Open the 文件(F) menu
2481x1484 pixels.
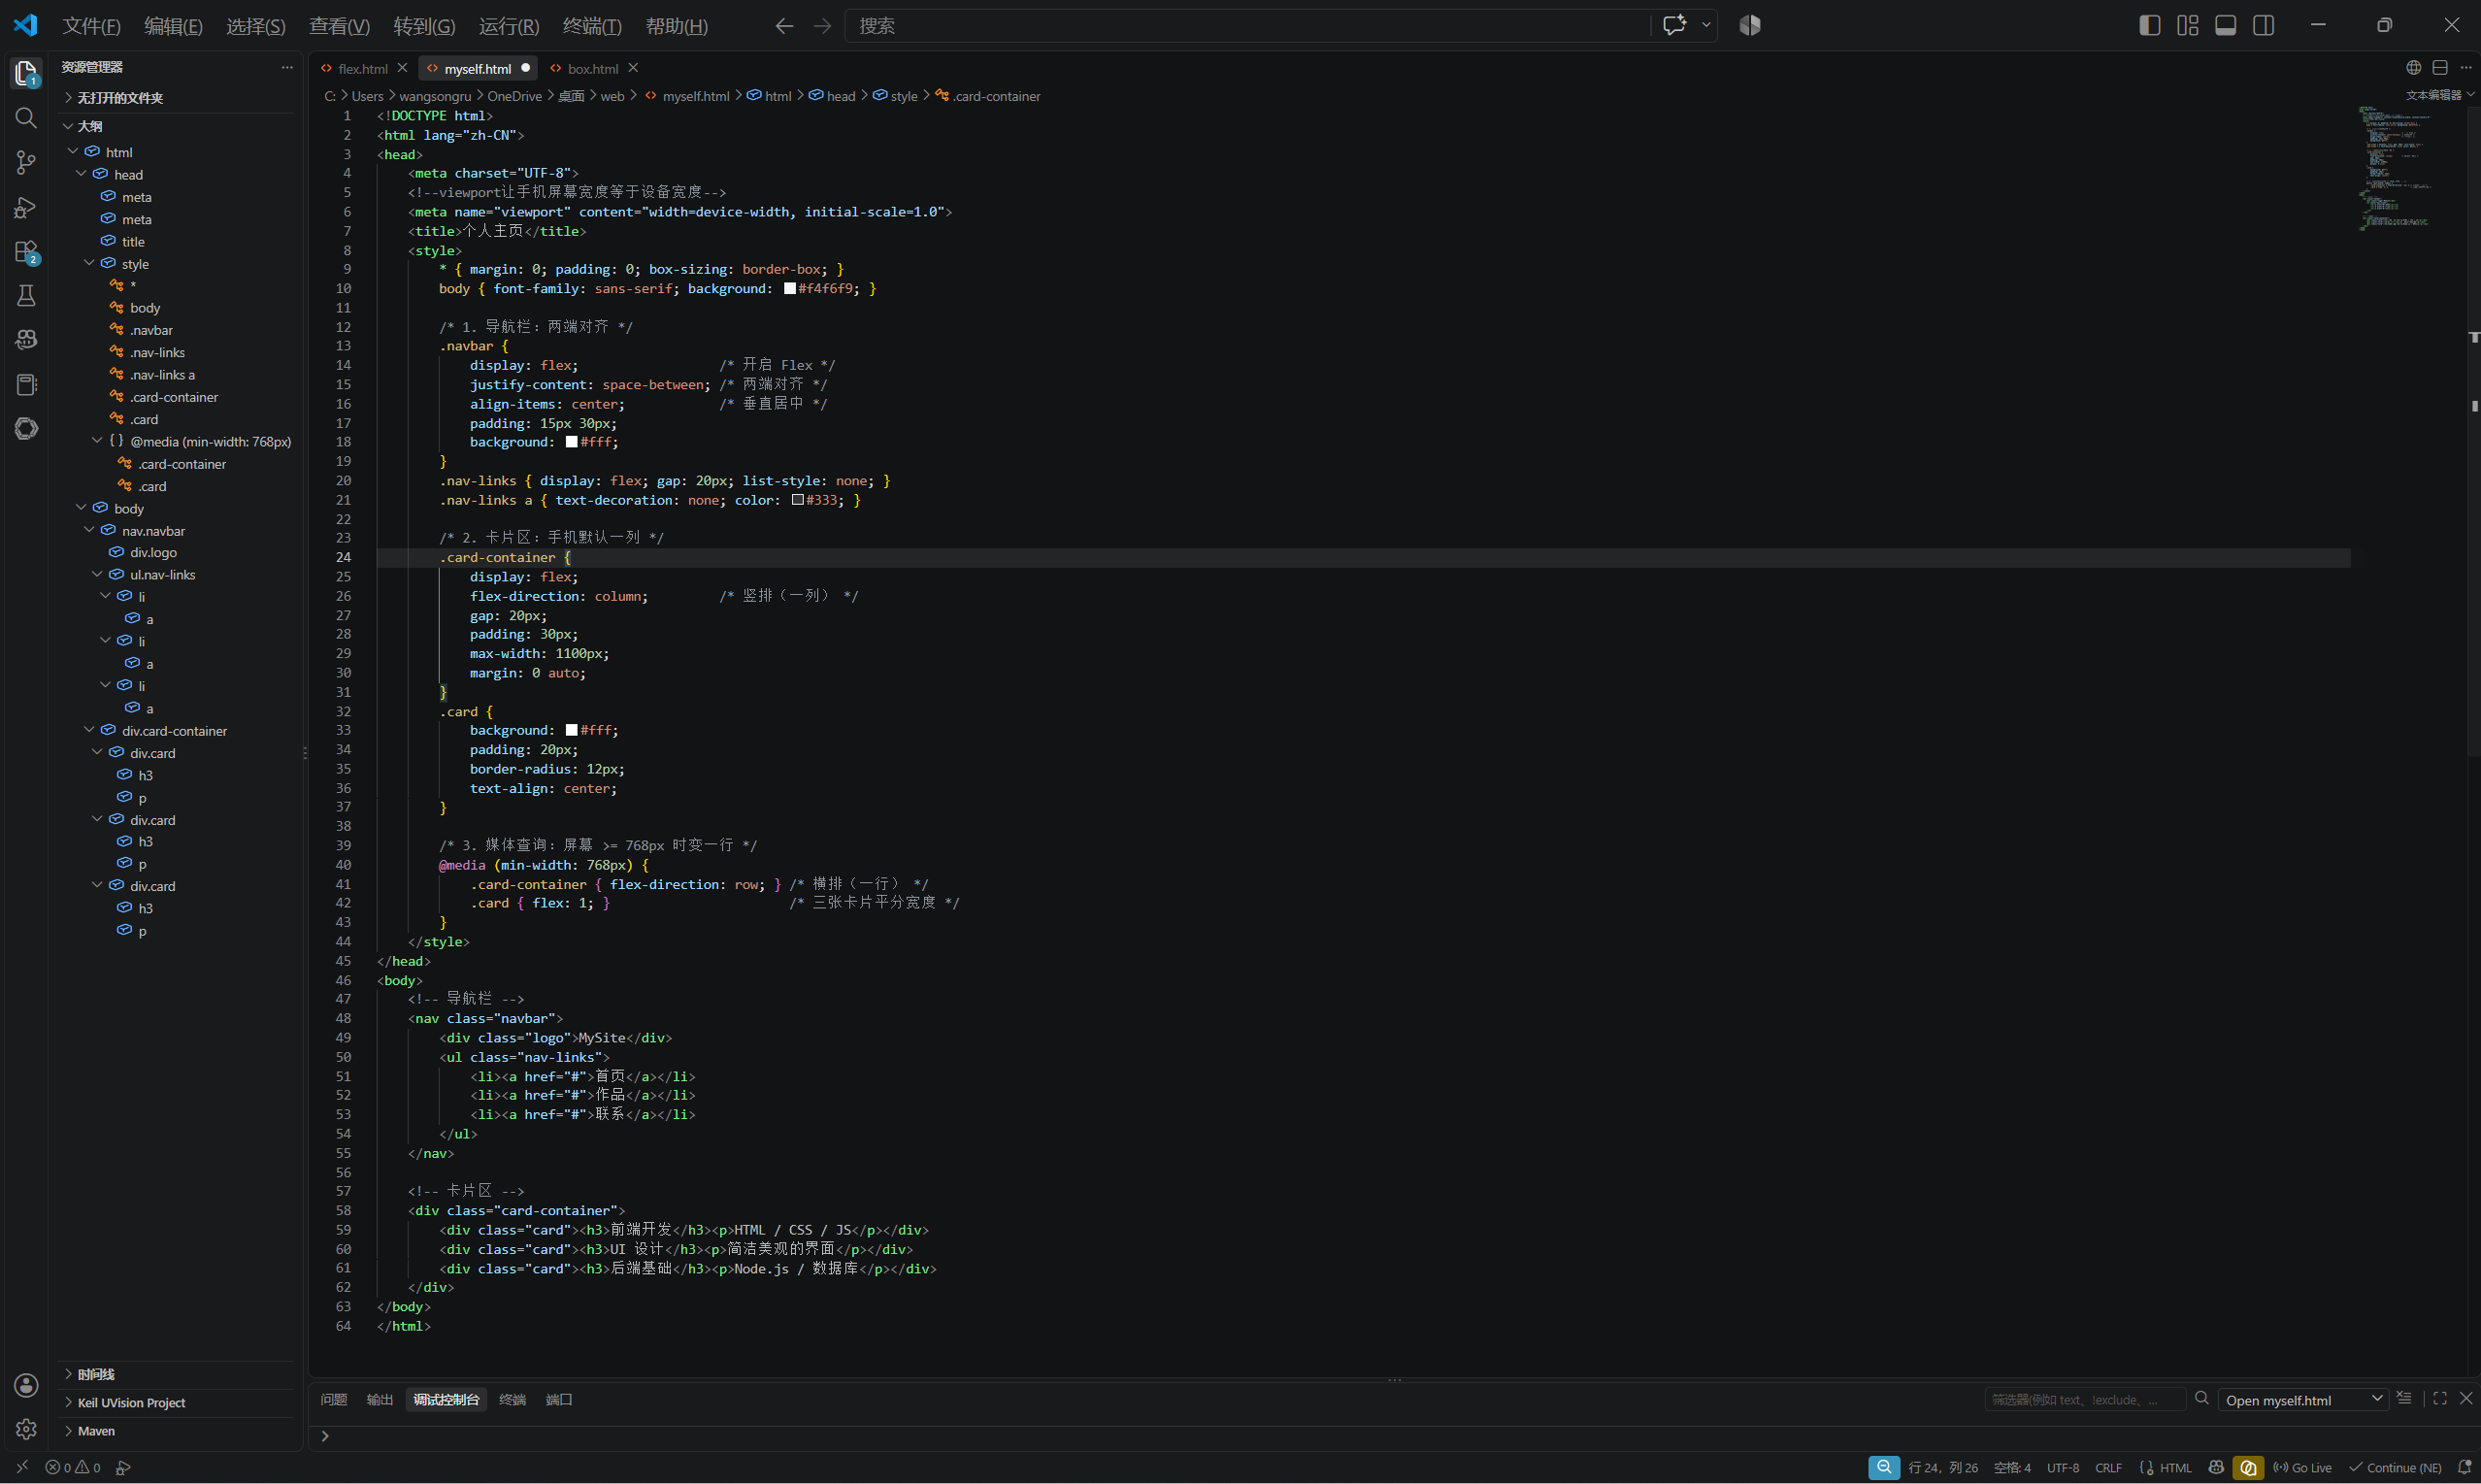[92, 26]
